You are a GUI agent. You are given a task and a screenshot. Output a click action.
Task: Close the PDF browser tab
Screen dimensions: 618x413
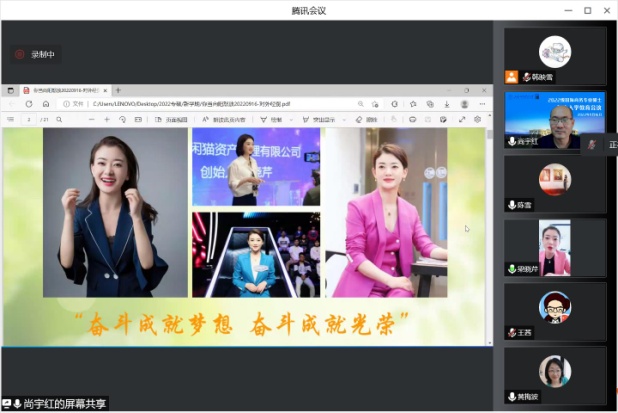(x=106, y=90)
